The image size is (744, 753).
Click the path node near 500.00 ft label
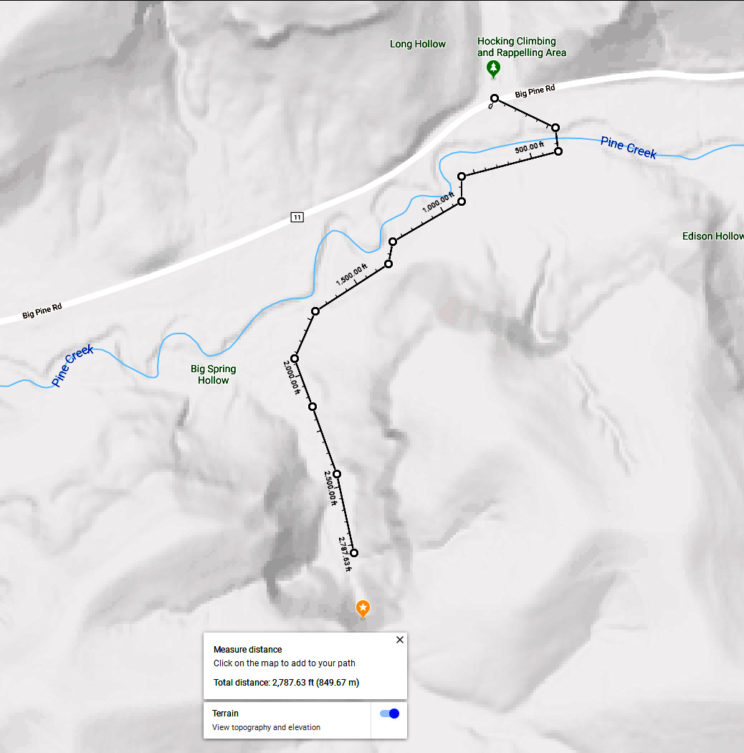coord(558,151)
